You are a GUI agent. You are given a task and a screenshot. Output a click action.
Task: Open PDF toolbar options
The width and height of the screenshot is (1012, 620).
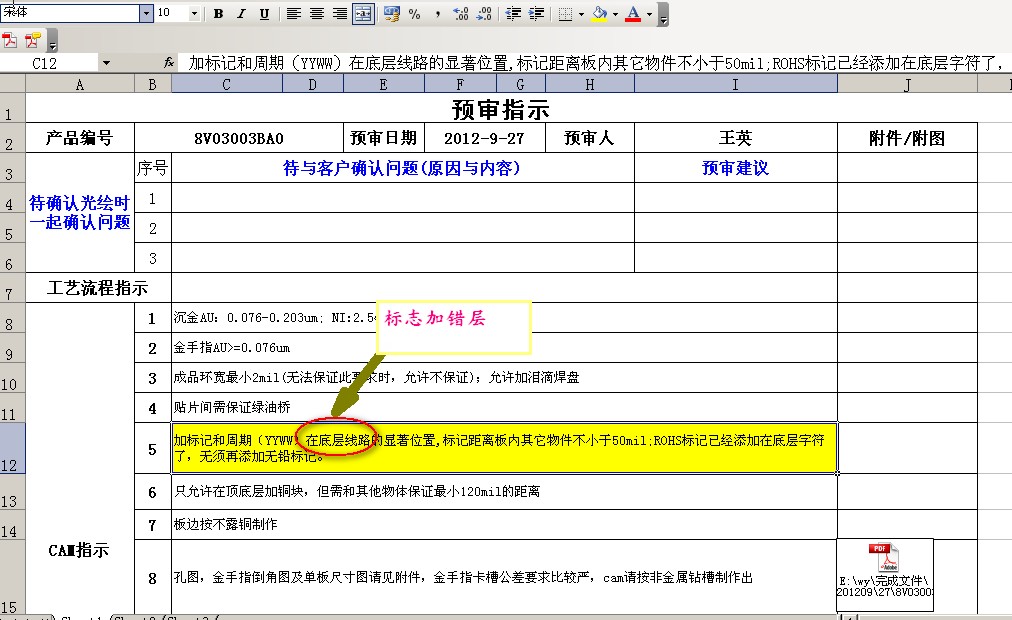click(52, 42)
